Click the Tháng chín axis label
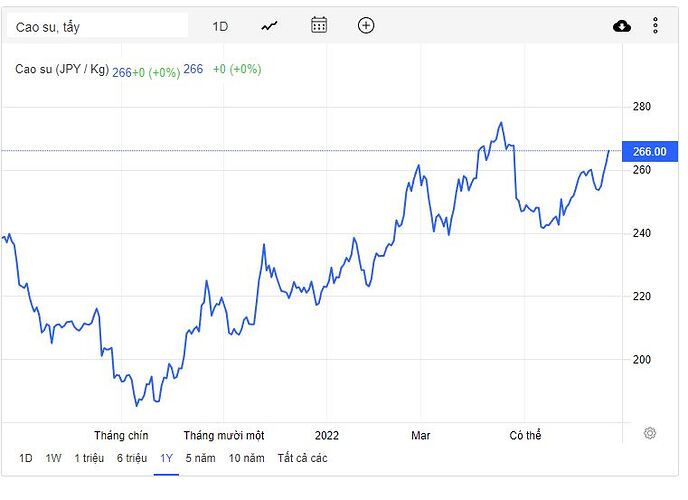688x500 pixels. (121, 435)
